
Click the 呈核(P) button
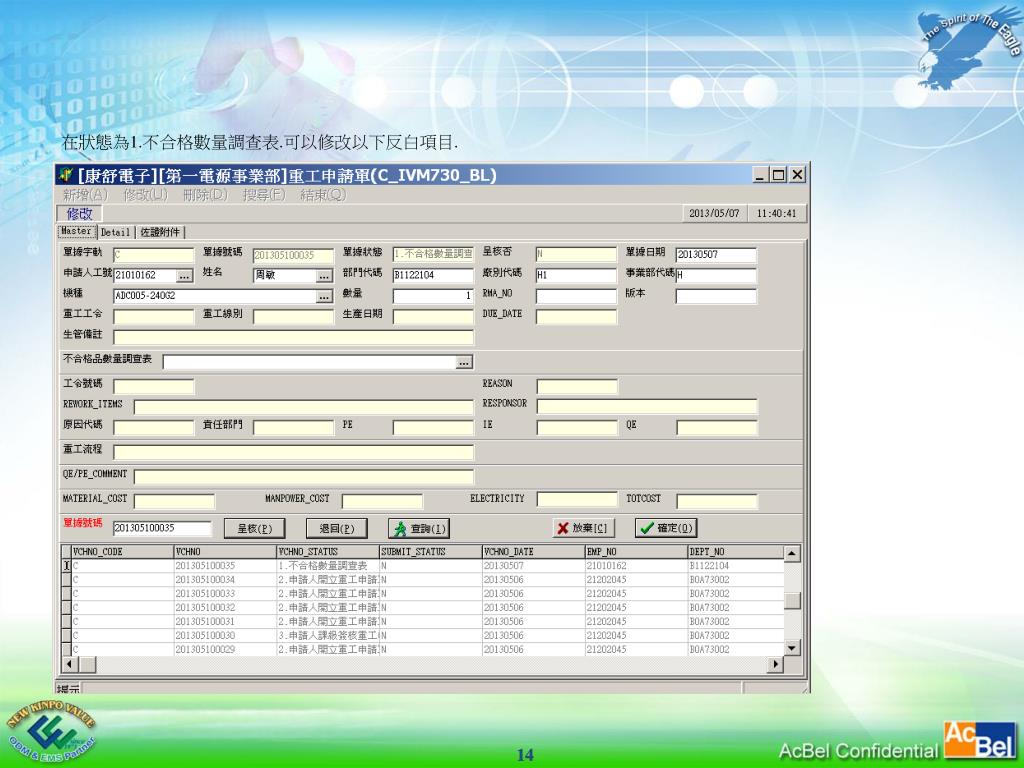pyautogui.click(x=255, y=528)
